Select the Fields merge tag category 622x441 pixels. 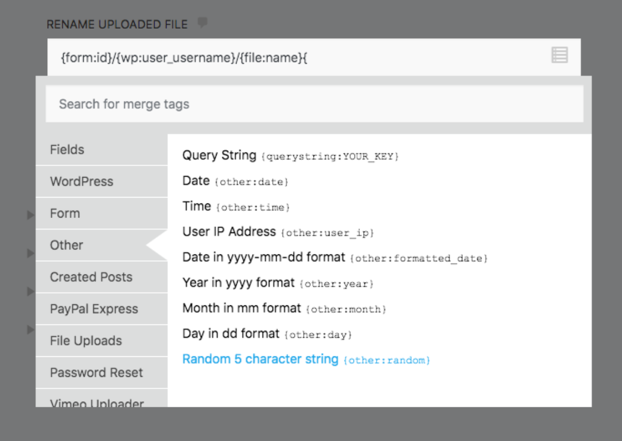101,150
